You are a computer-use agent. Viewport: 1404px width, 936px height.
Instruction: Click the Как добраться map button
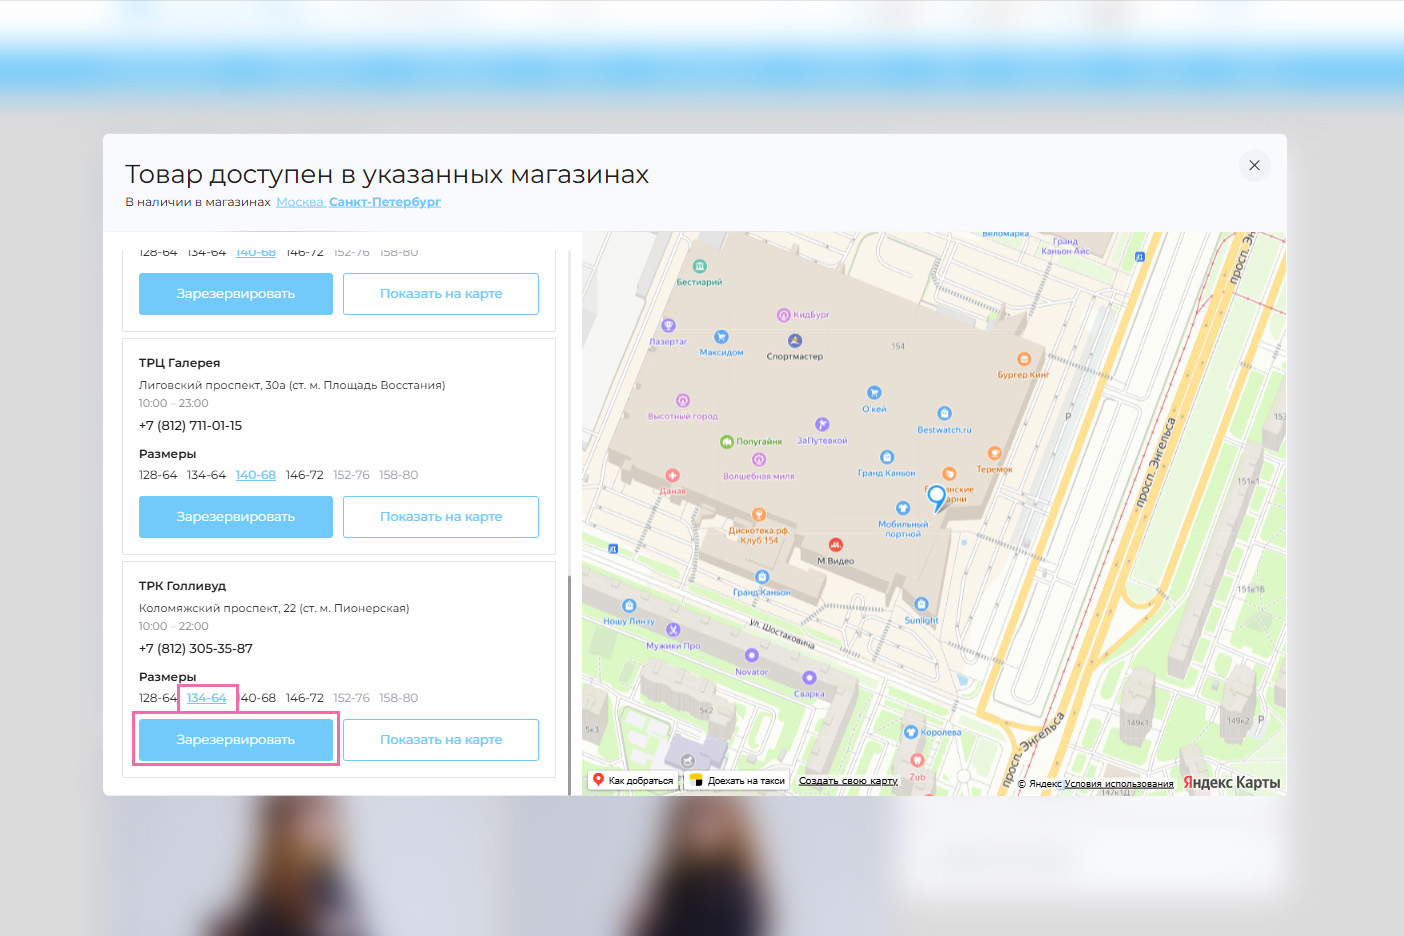point(633,781)
